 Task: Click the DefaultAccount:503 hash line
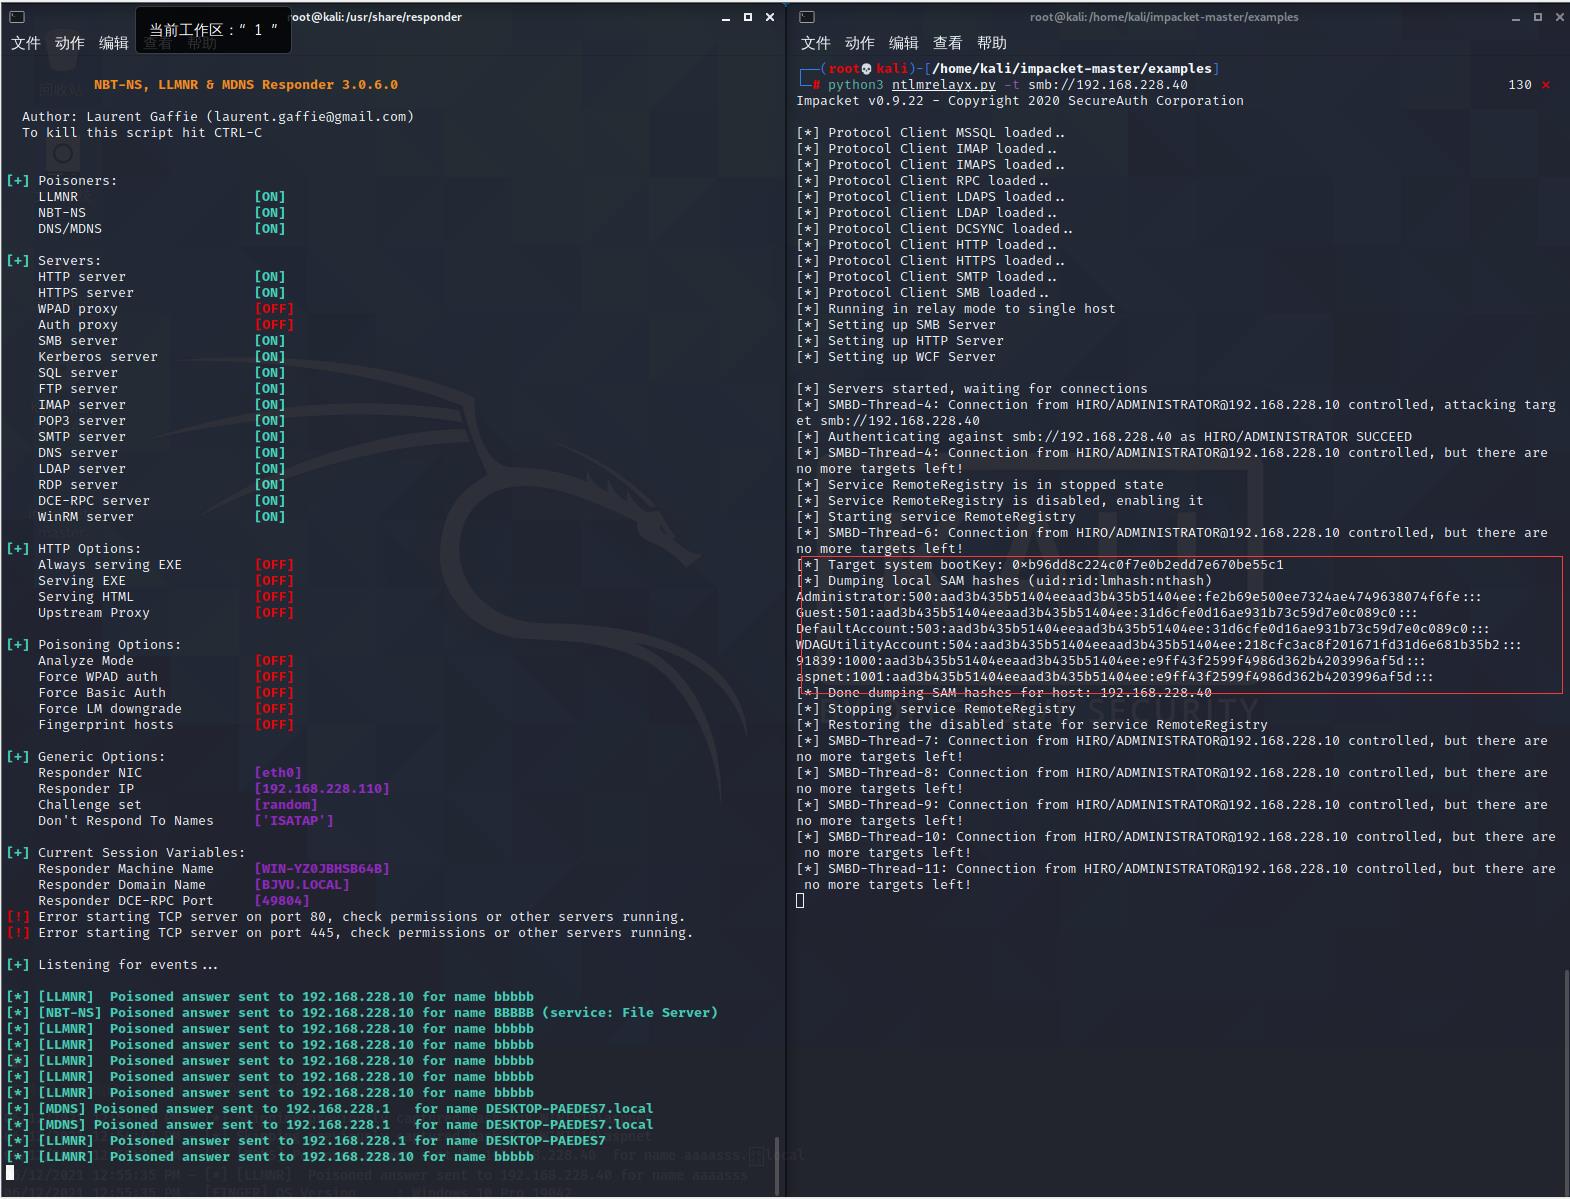pyautogui.click(x=1143, y=629)
